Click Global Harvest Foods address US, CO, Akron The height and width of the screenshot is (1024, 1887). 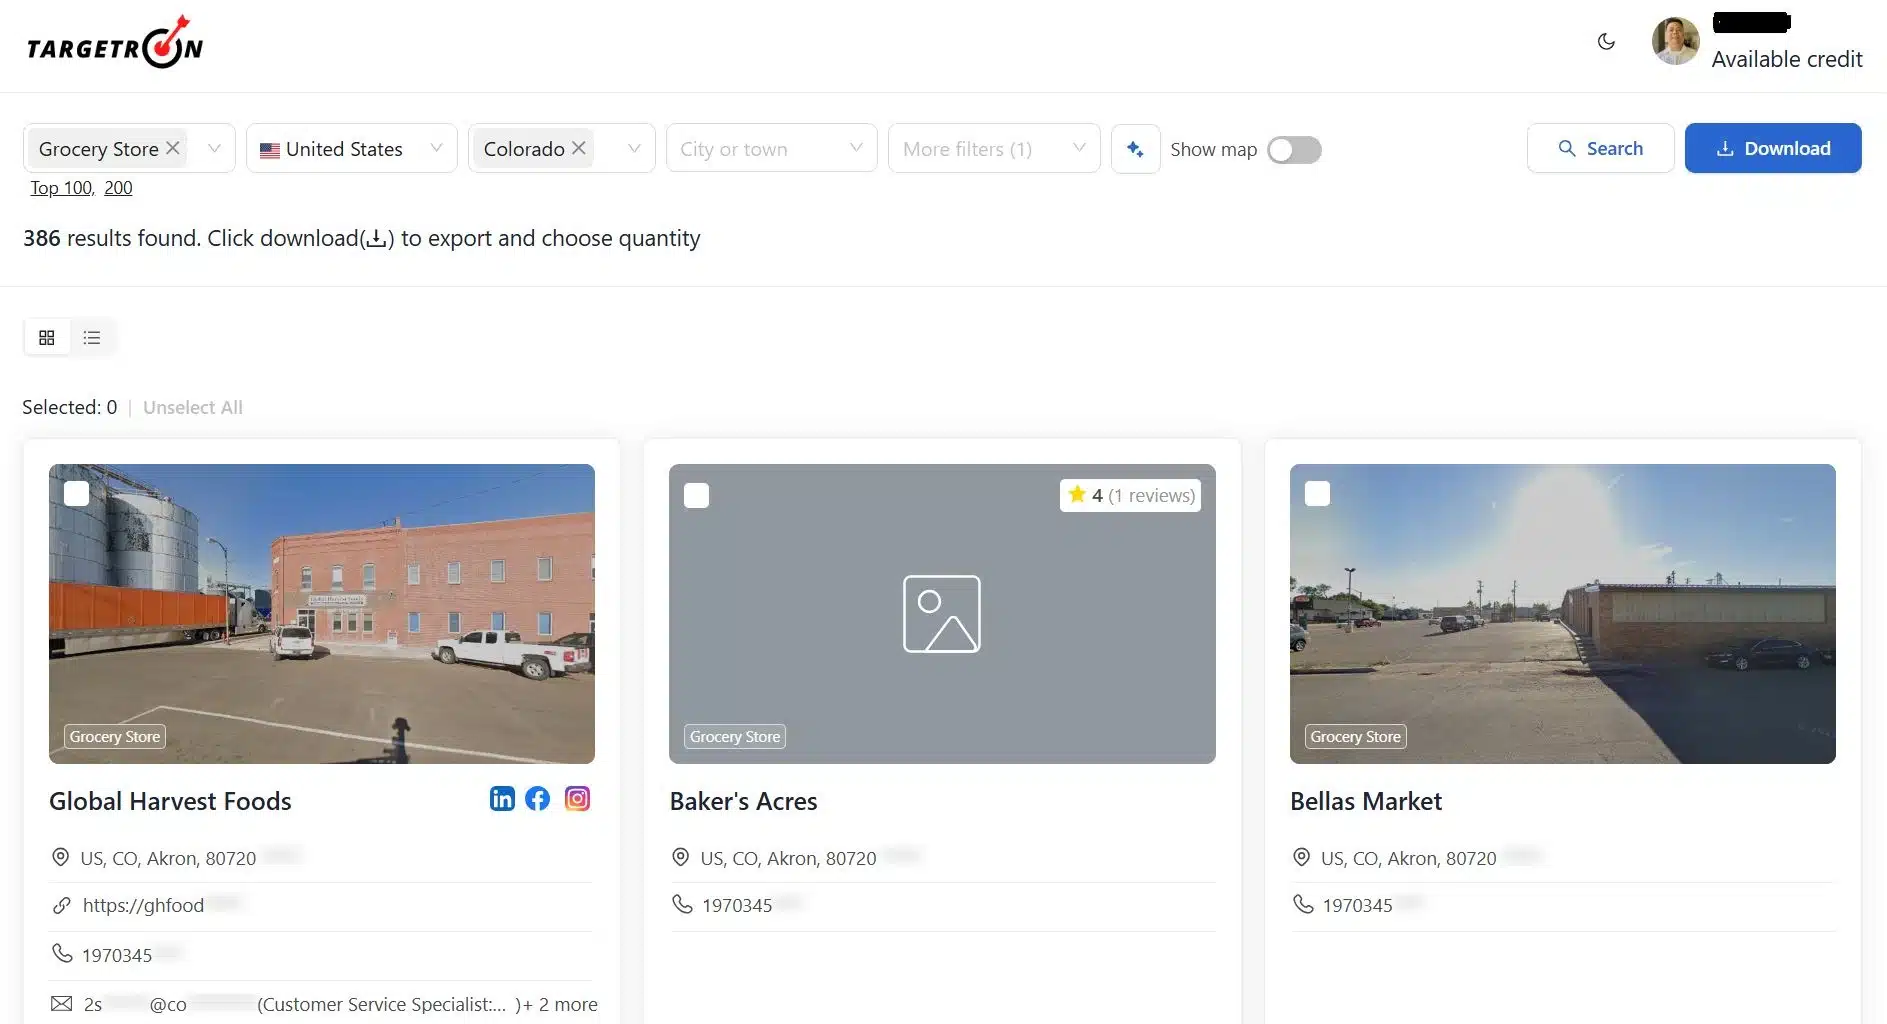tap(168, 858)
